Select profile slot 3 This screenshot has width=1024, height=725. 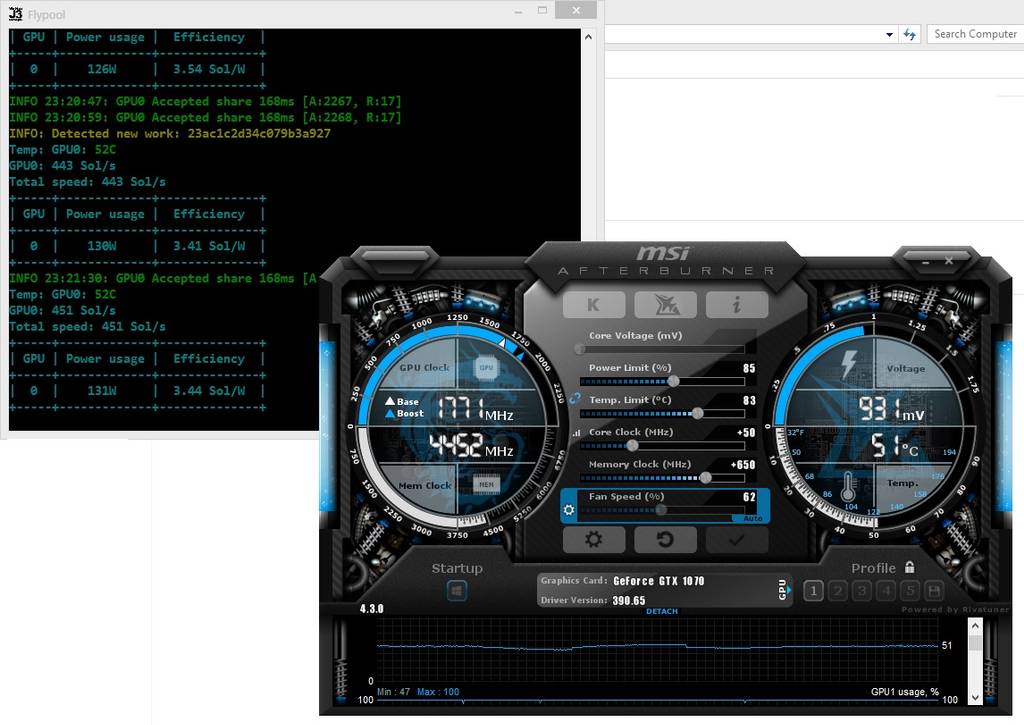click(x=861, y=591)
